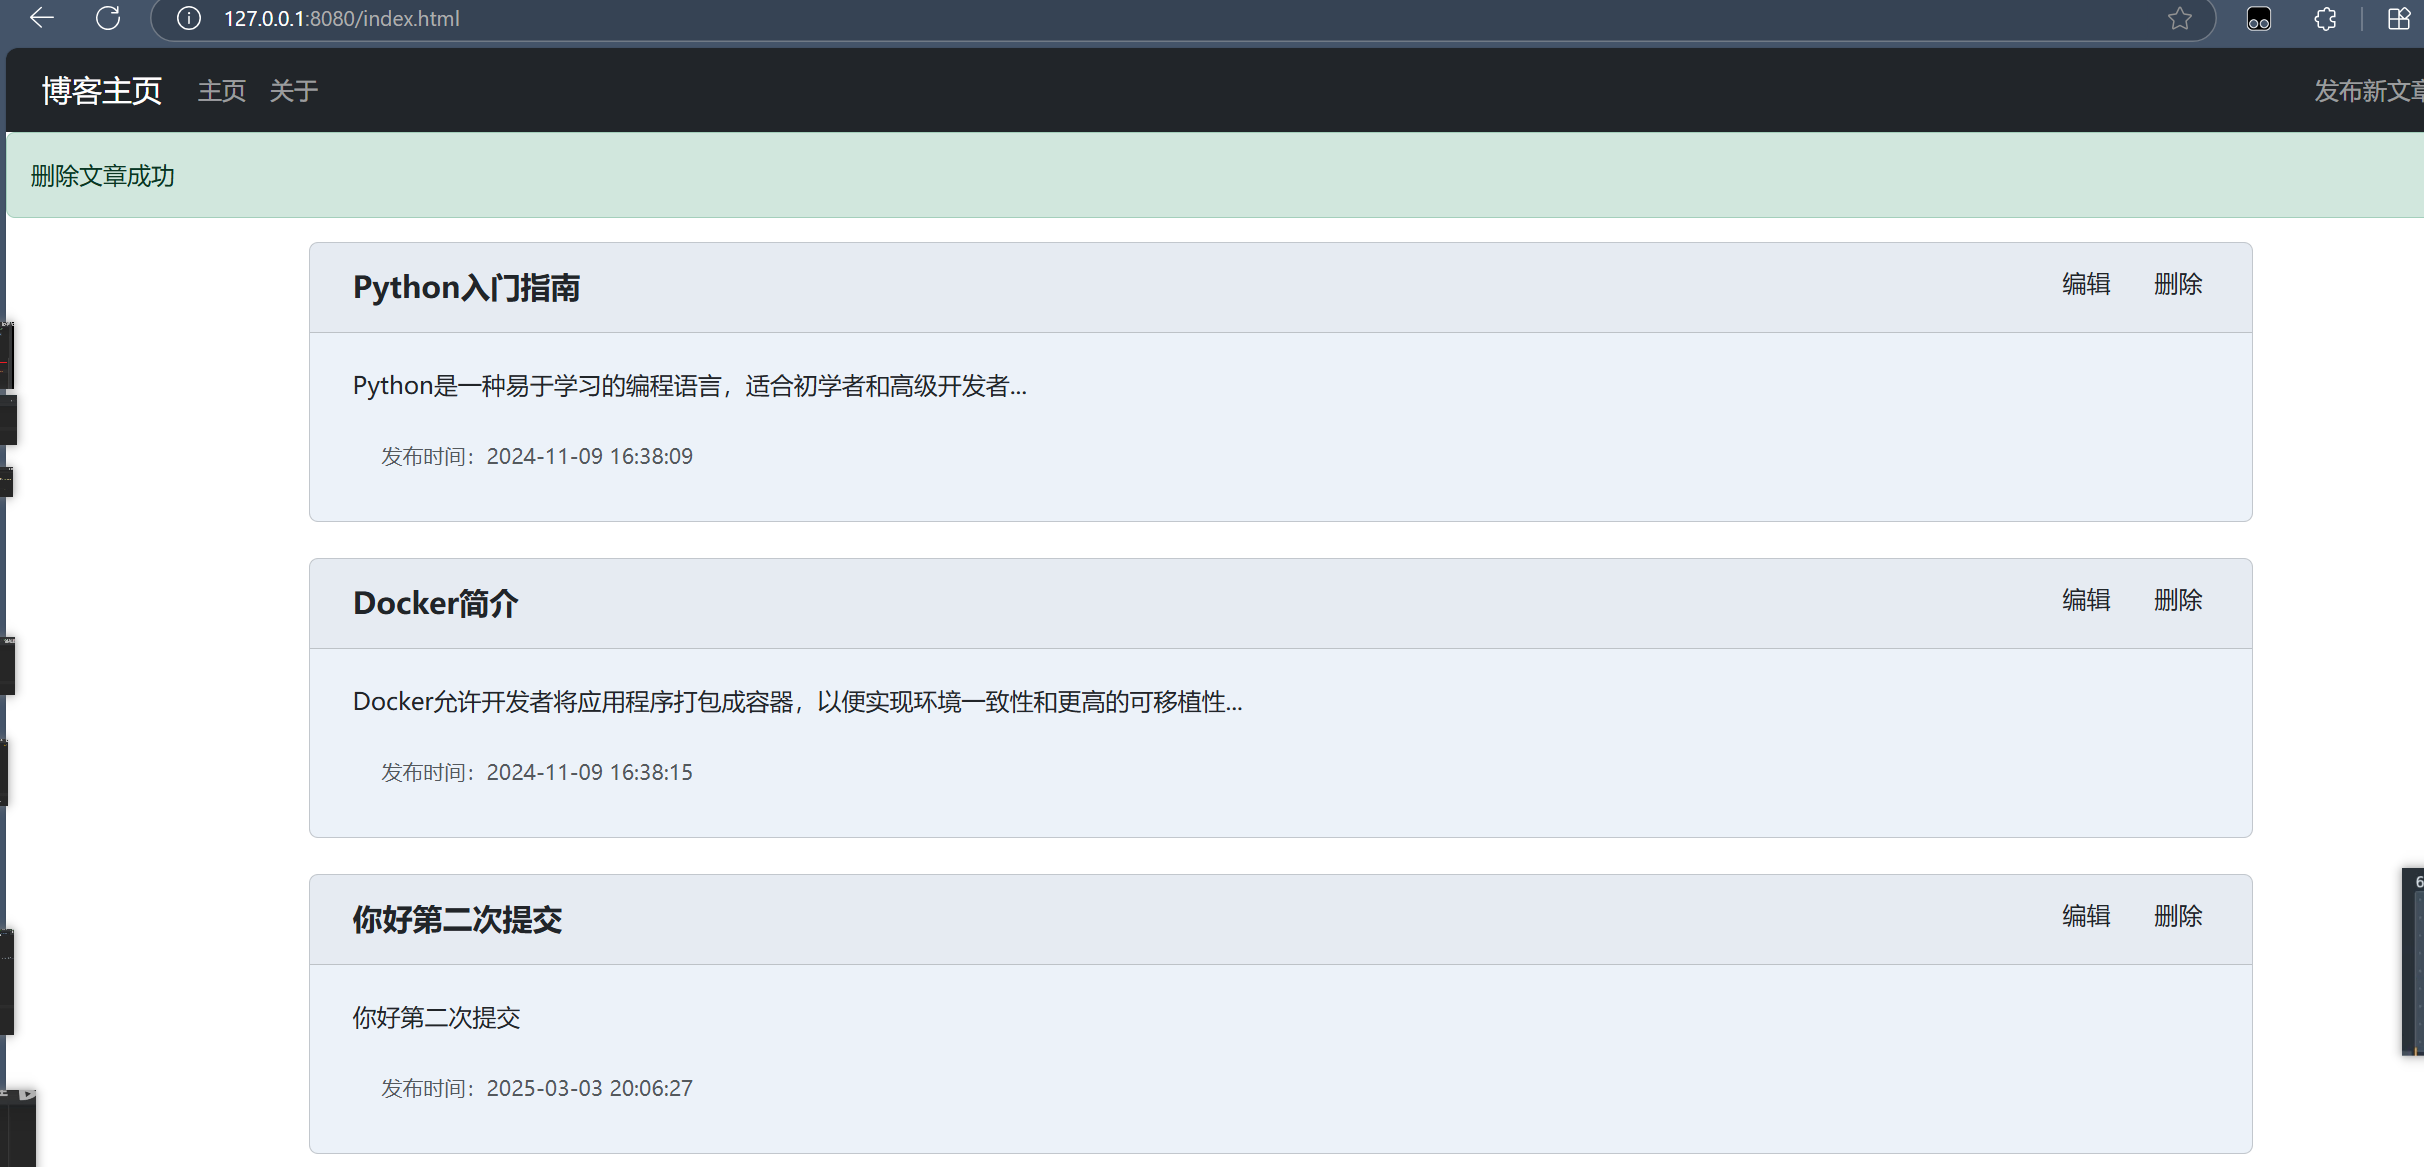This screenshot has width=2424, height=1167.
Task: Click the browser back arrow
Action: 41,18
